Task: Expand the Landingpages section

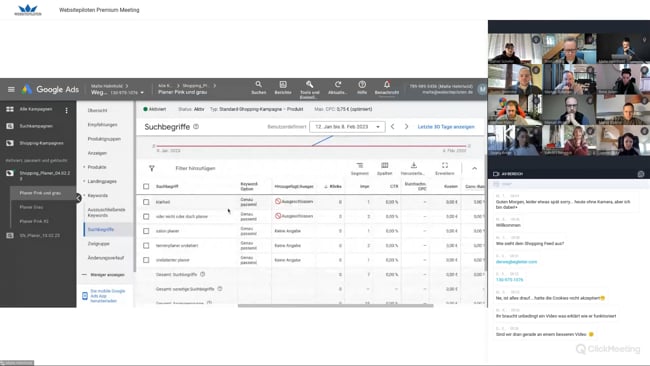Action: click(x=84, y=181)
